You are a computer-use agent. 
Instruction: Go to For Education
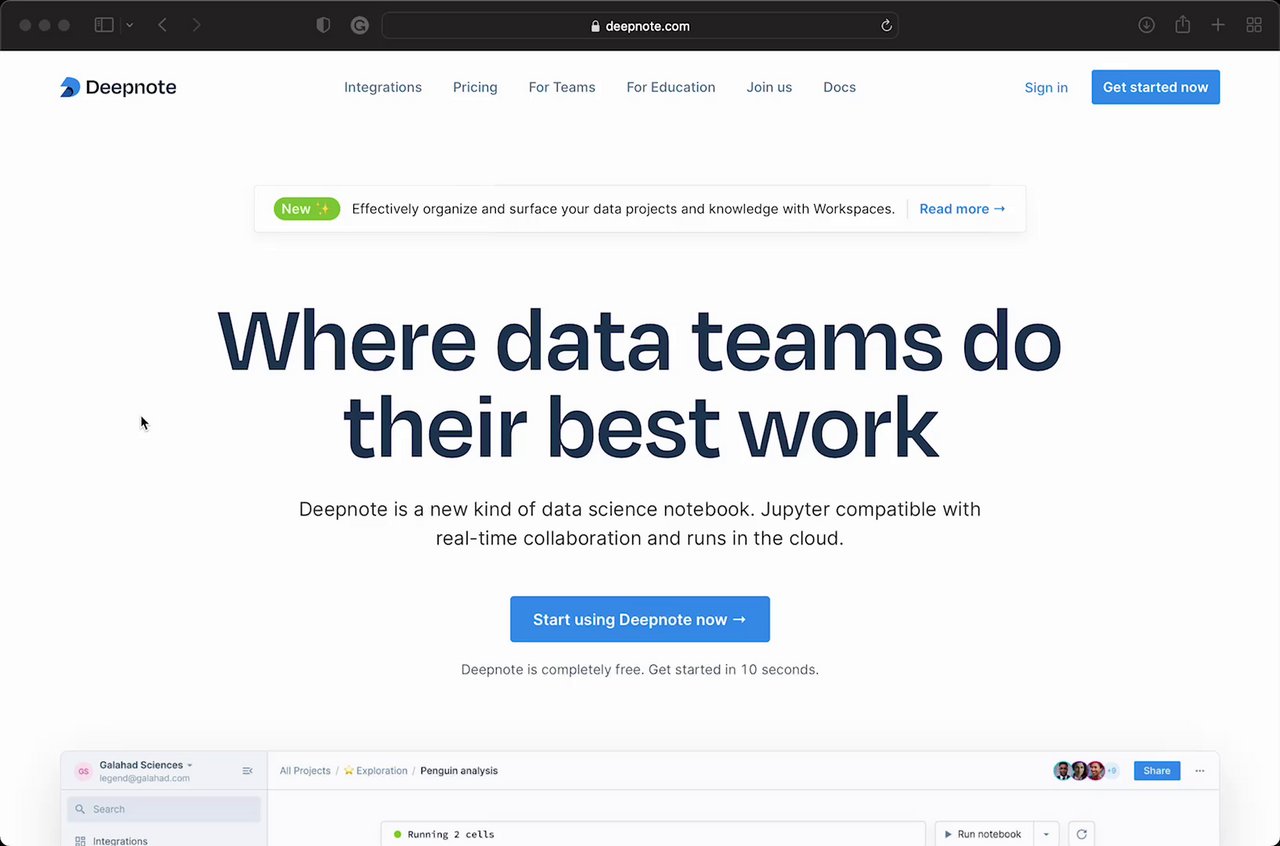click(671, 87)
